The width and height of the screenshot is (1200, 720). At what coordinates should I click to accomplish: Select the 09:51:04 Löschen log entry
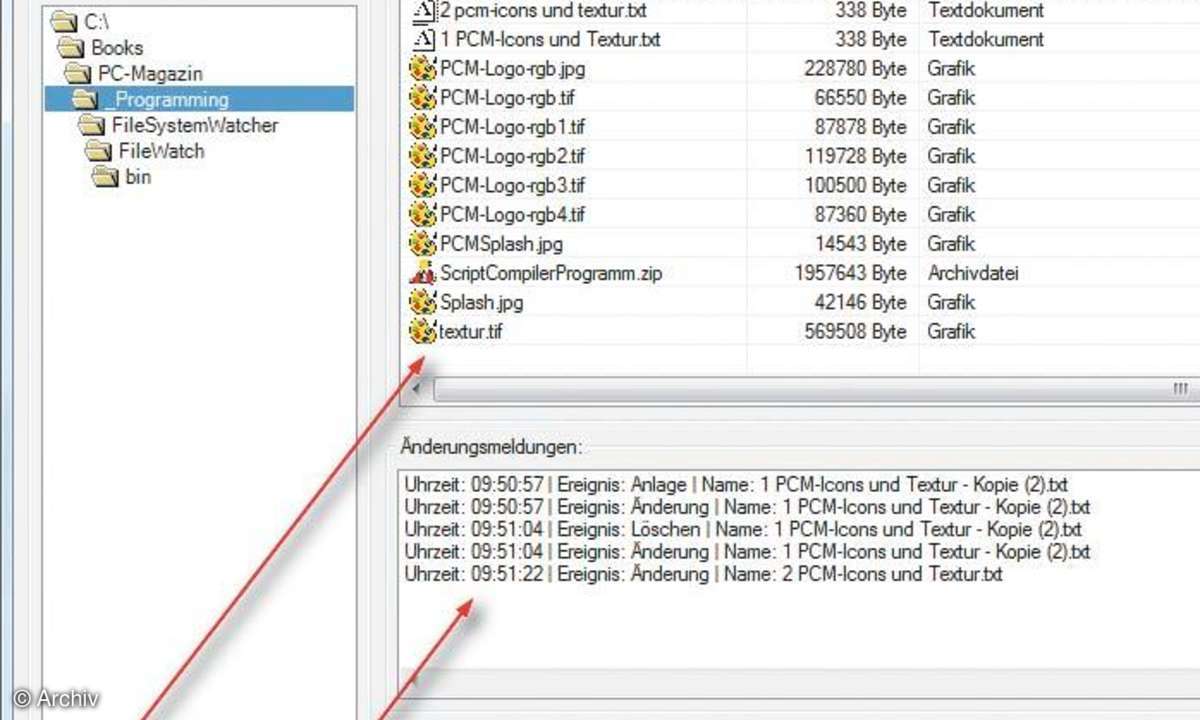tap(743, 529)
